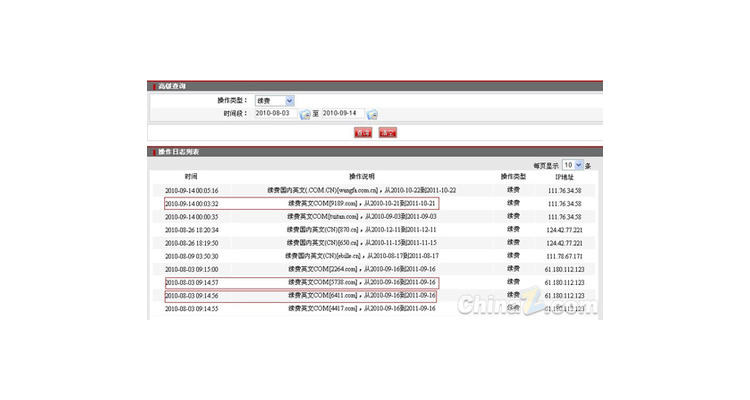Viewport: 750px width, 400px height.
Task: Click the renewal description ending 2011-10-21
Action: coord(362,203)
